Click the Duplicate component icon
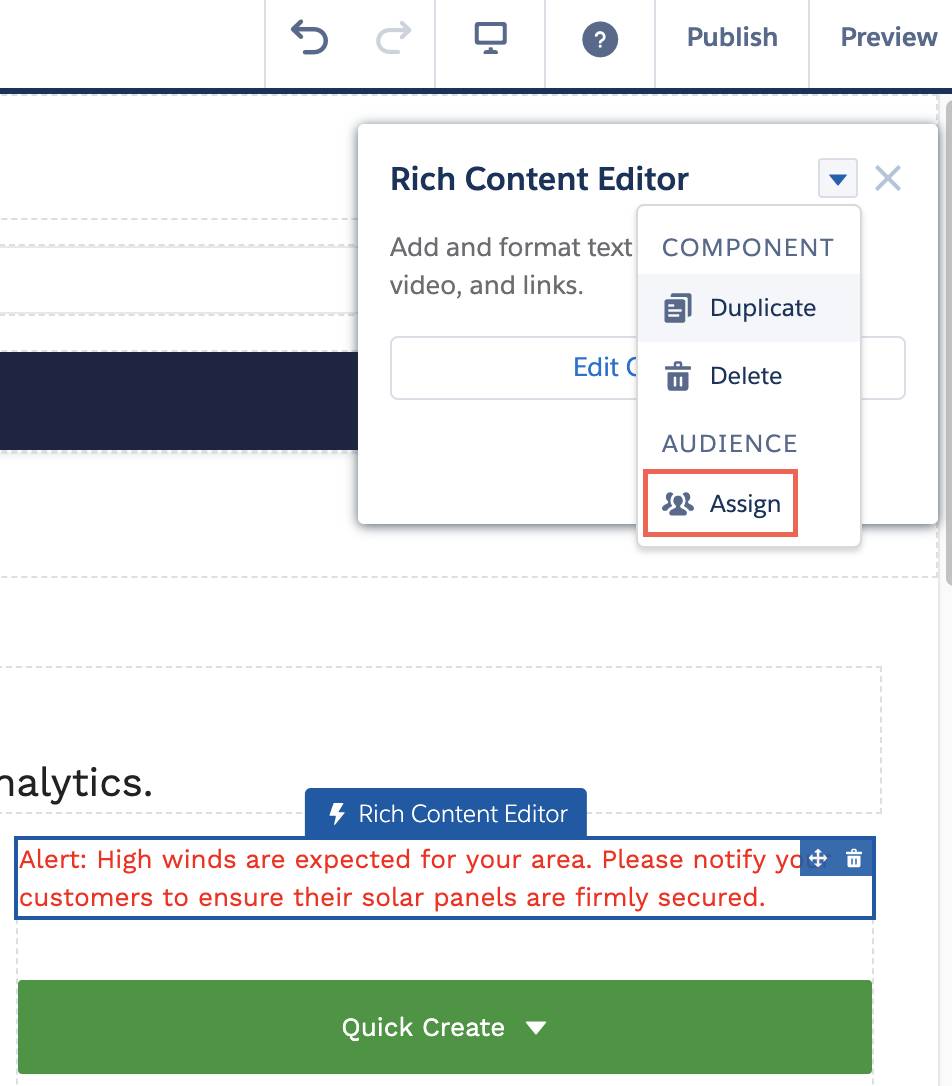952x1086 pixels. [679, 308]
